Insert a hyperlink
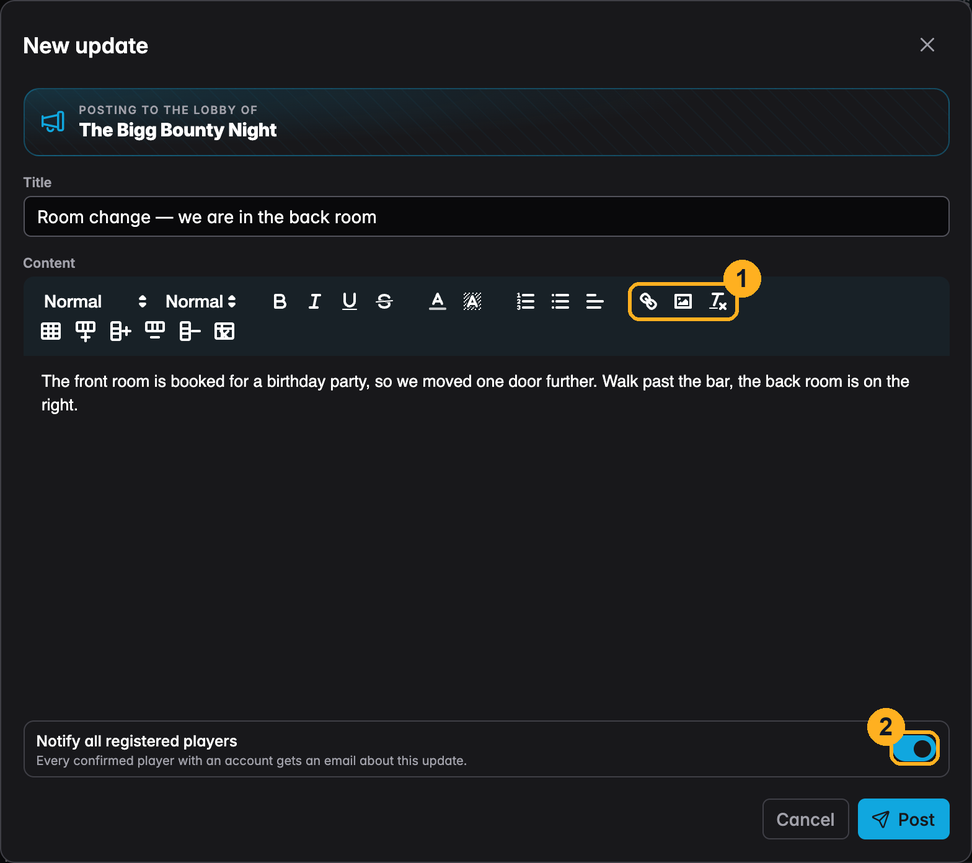 pos(648,301)
